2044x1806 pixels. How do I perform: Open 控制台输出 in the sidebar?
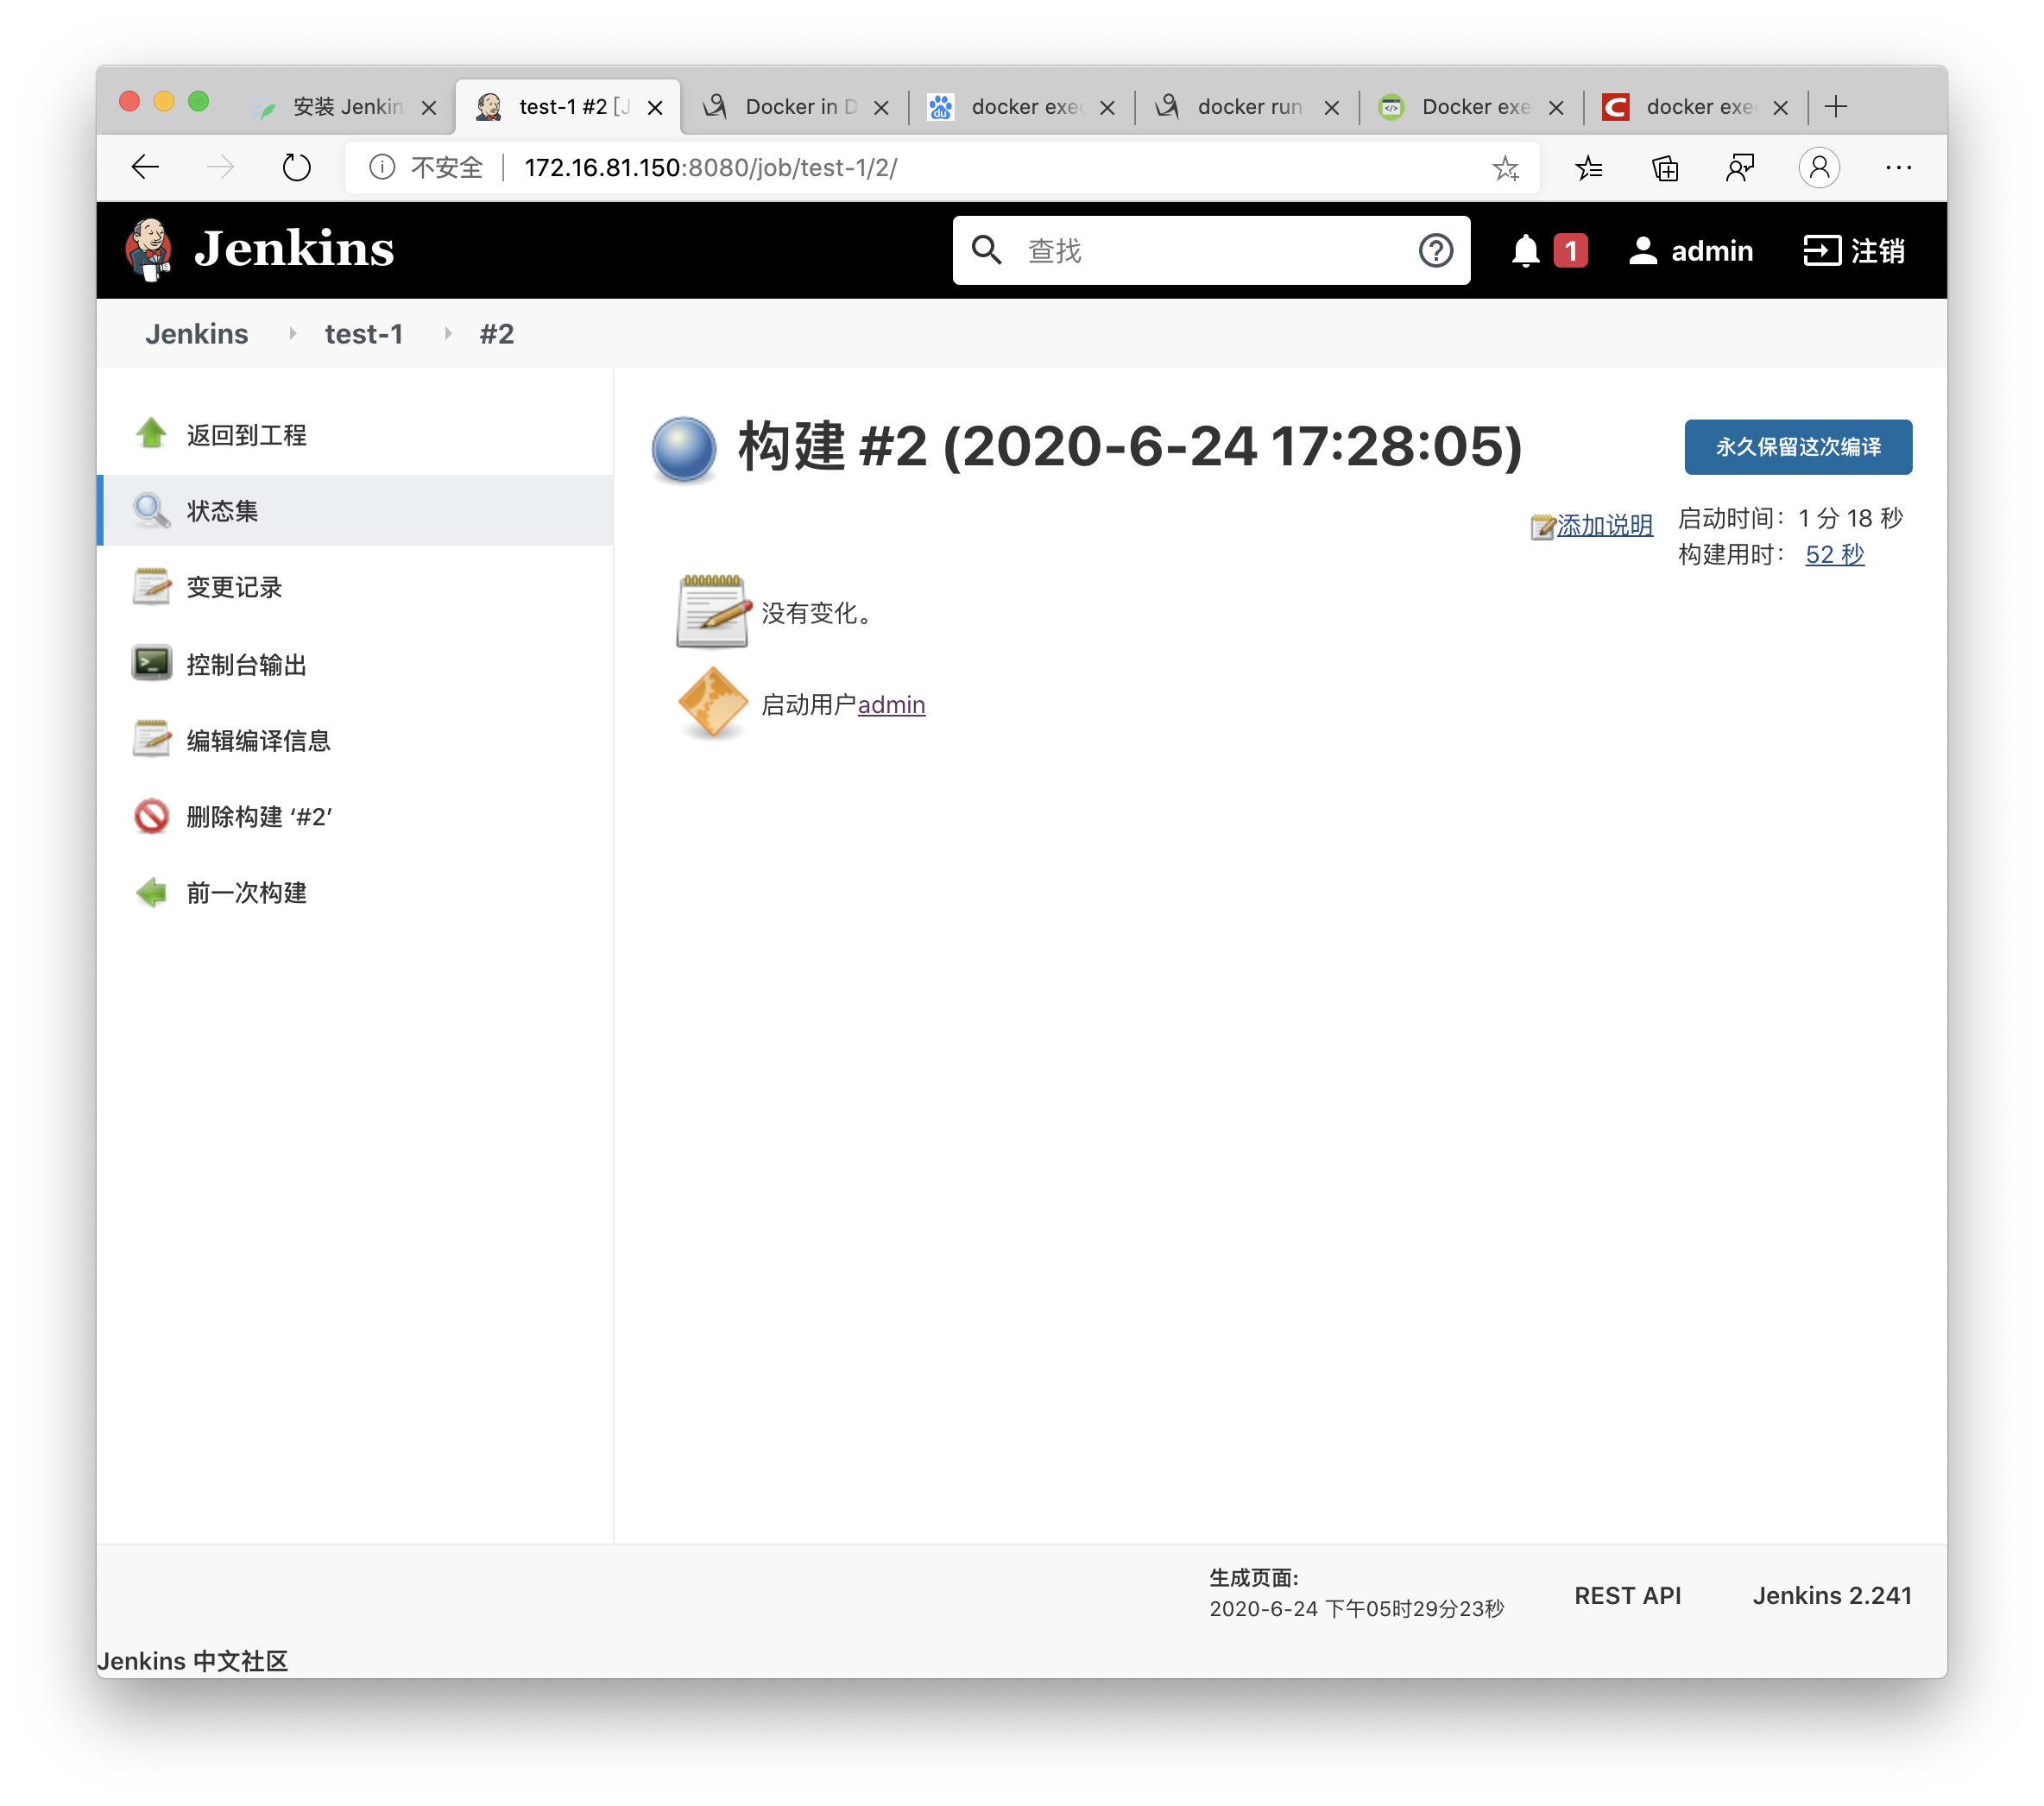point(246,663)
